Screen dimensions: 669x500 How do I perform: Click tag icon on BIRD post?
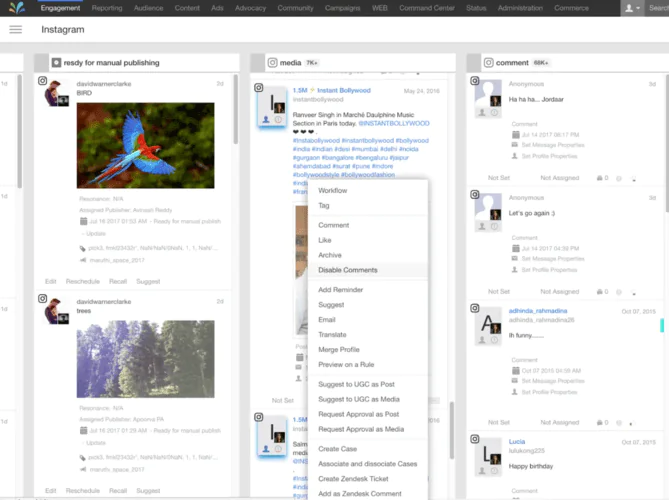[83, 248]
